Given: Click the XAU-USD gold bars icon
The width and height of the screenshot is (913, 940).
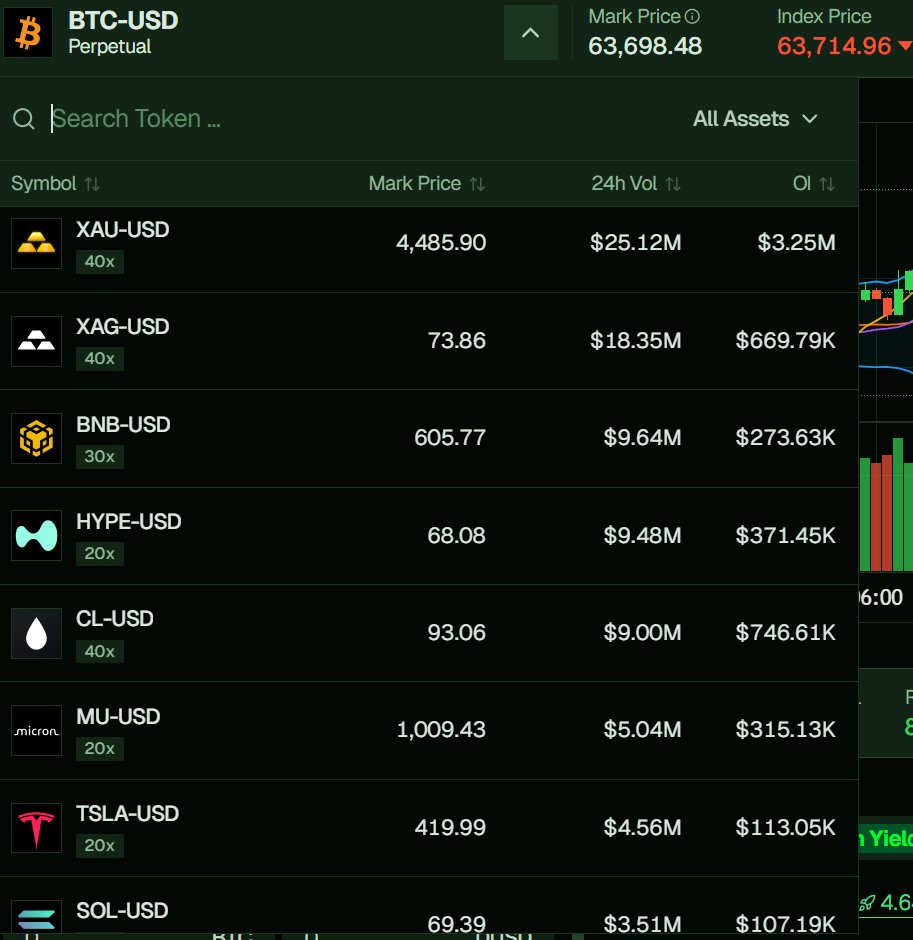Looking at the screenshot, I should pos(37,243).
